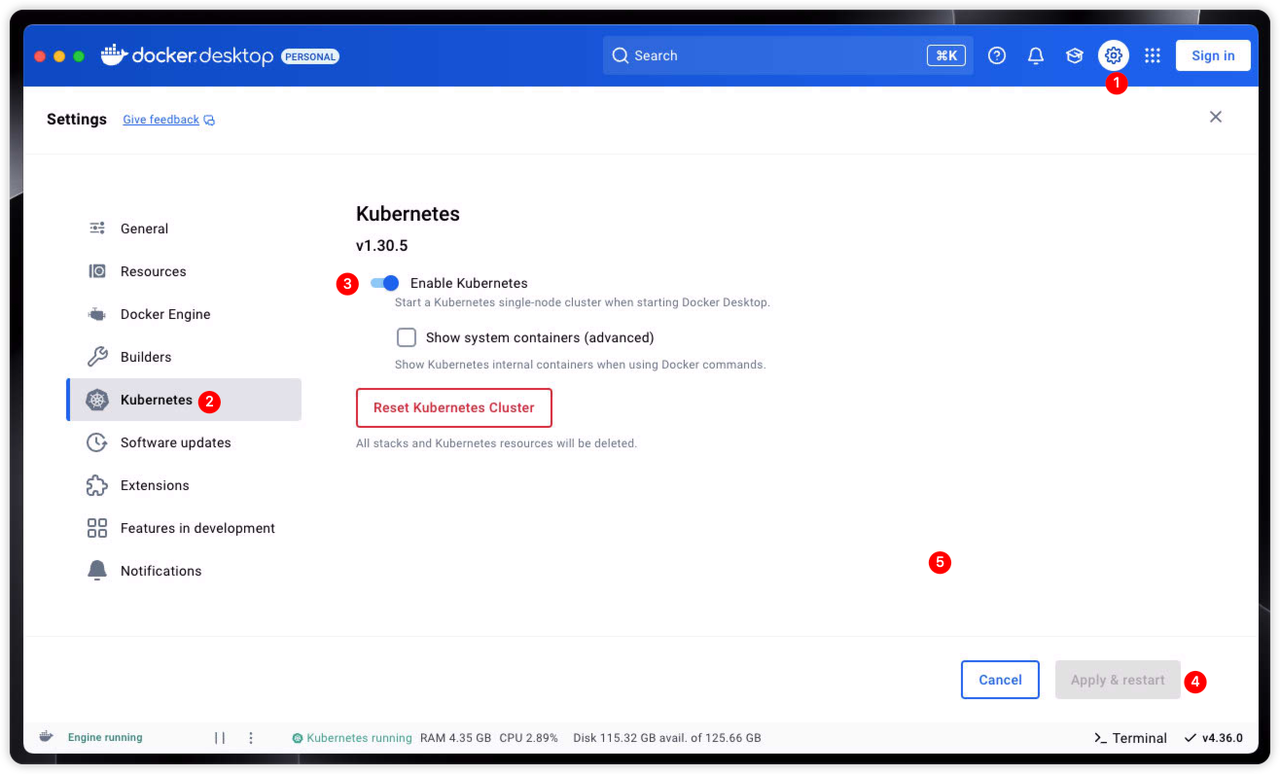Image resolution: width=1280 pixels, height=774 pixels.
Task: Click the Settings title text
Action: click(77, 119)
